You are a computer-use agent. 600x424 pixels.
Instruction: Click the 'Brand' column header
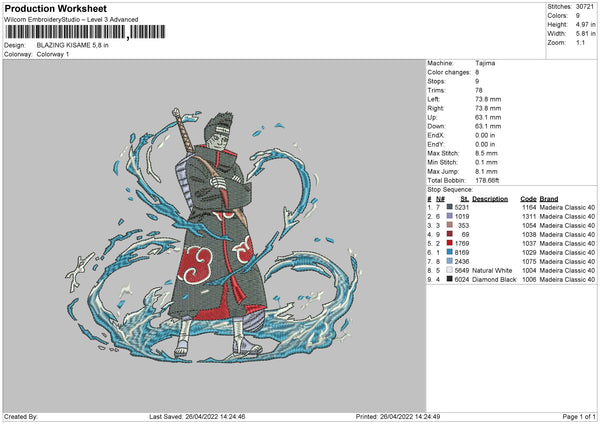(549, 199)
